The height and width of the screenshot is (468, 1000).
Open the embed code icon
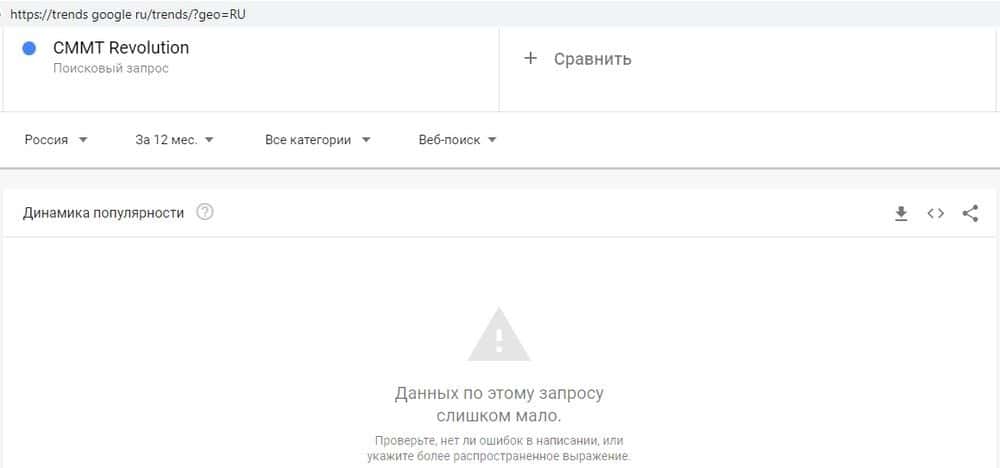[x=936, y=214]
